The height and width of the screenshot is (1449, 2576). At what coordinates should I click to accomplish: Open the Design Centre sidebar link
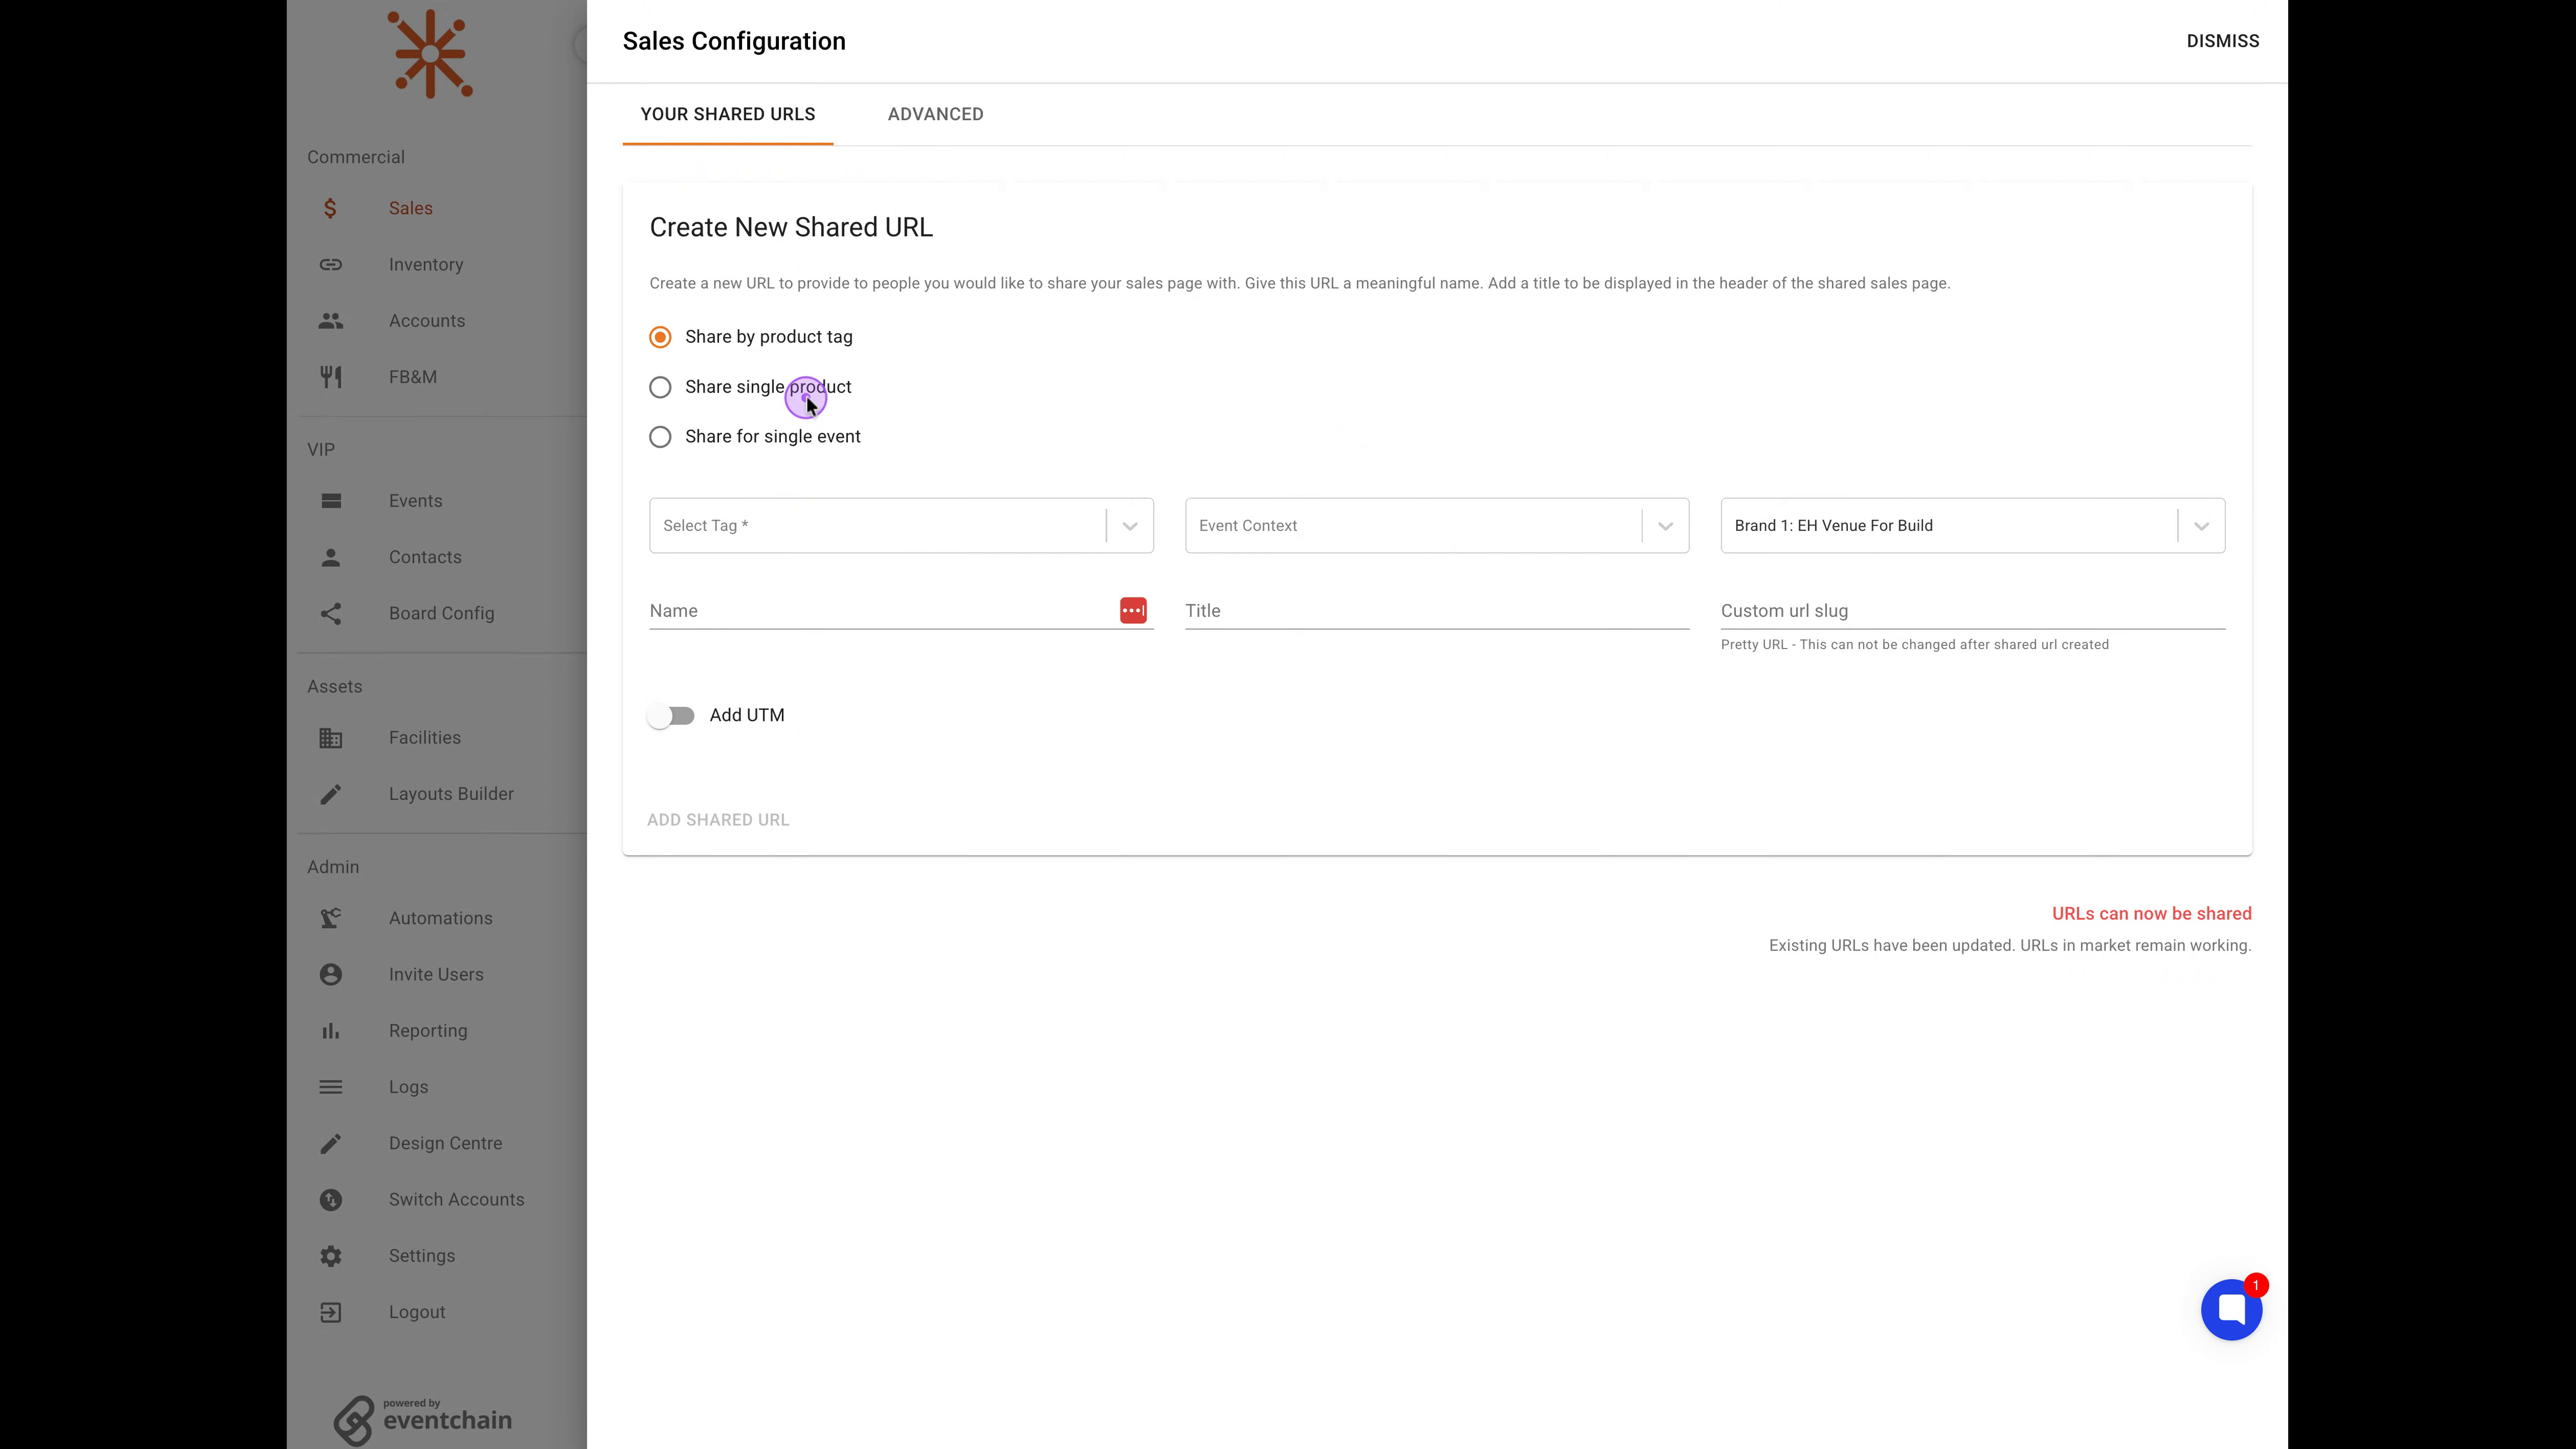click(445, 1143)
